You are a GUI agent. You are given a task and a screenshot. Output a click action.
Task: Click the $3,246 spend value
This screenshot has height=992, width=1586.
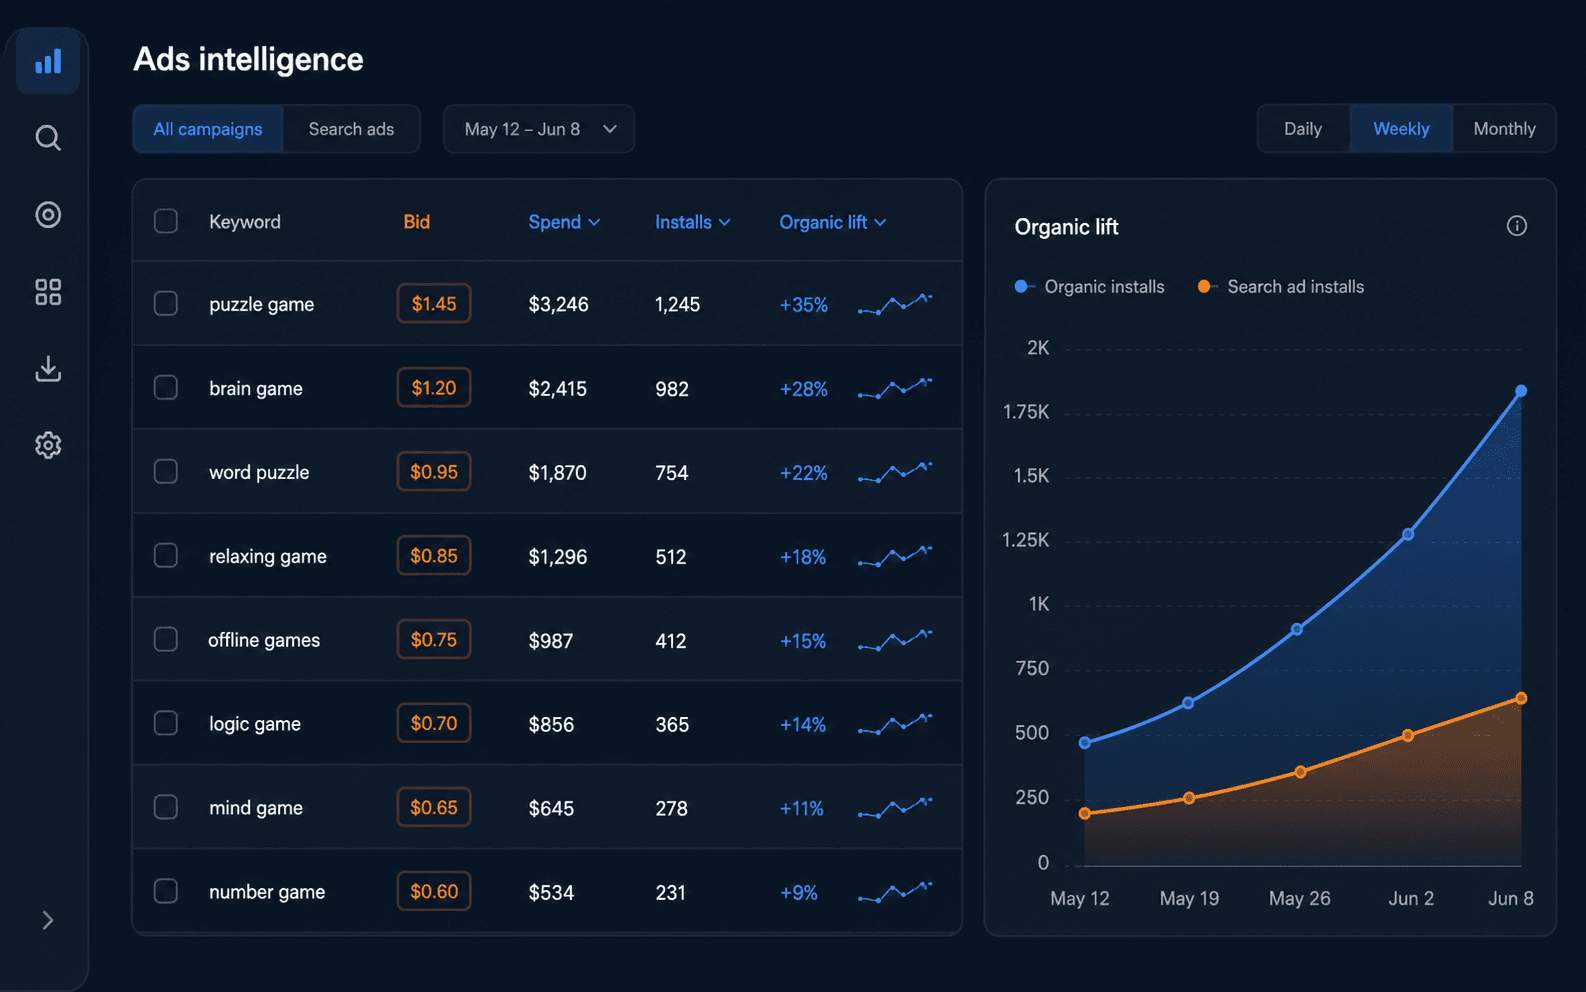click(x=558, y=304)
